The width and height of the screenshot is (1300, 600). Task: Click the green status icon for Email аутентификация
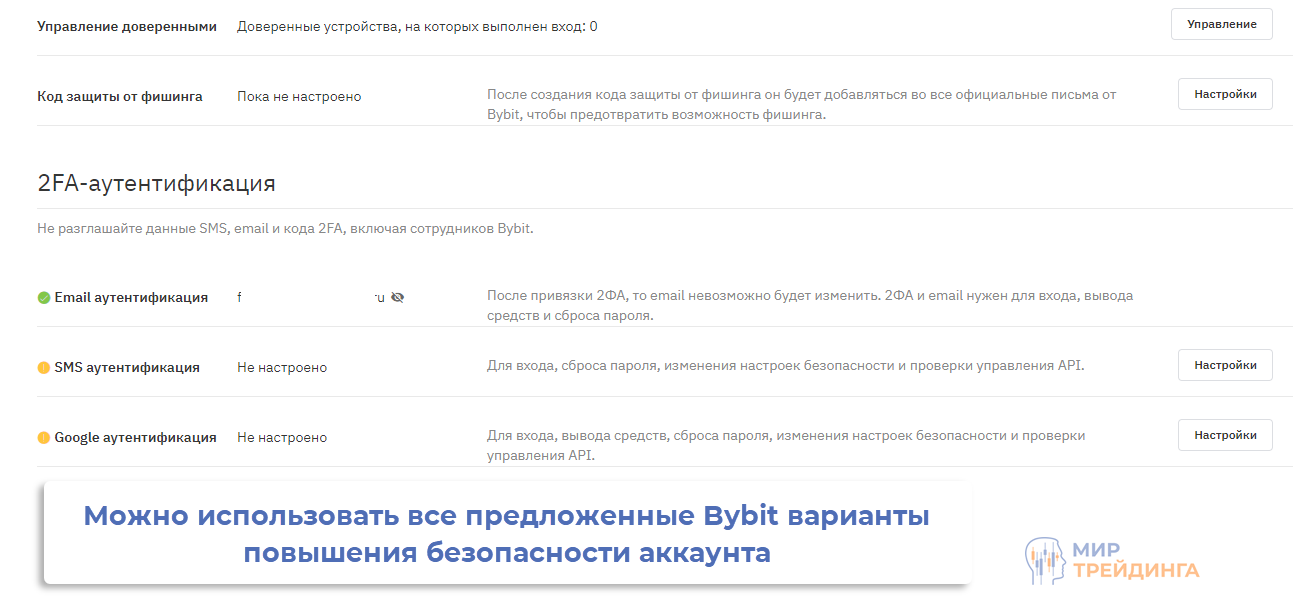coord(43,297)
